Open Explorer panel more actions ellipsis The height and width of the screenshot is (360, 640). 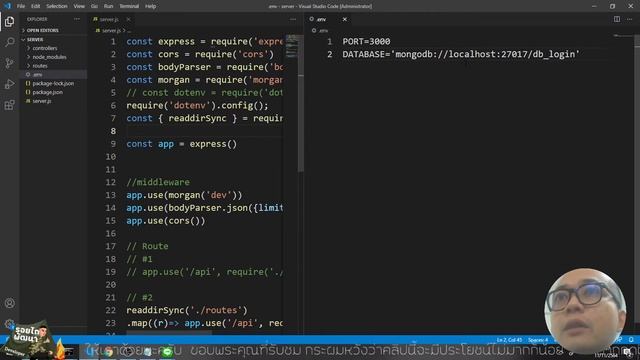click(x=77, y=19)
